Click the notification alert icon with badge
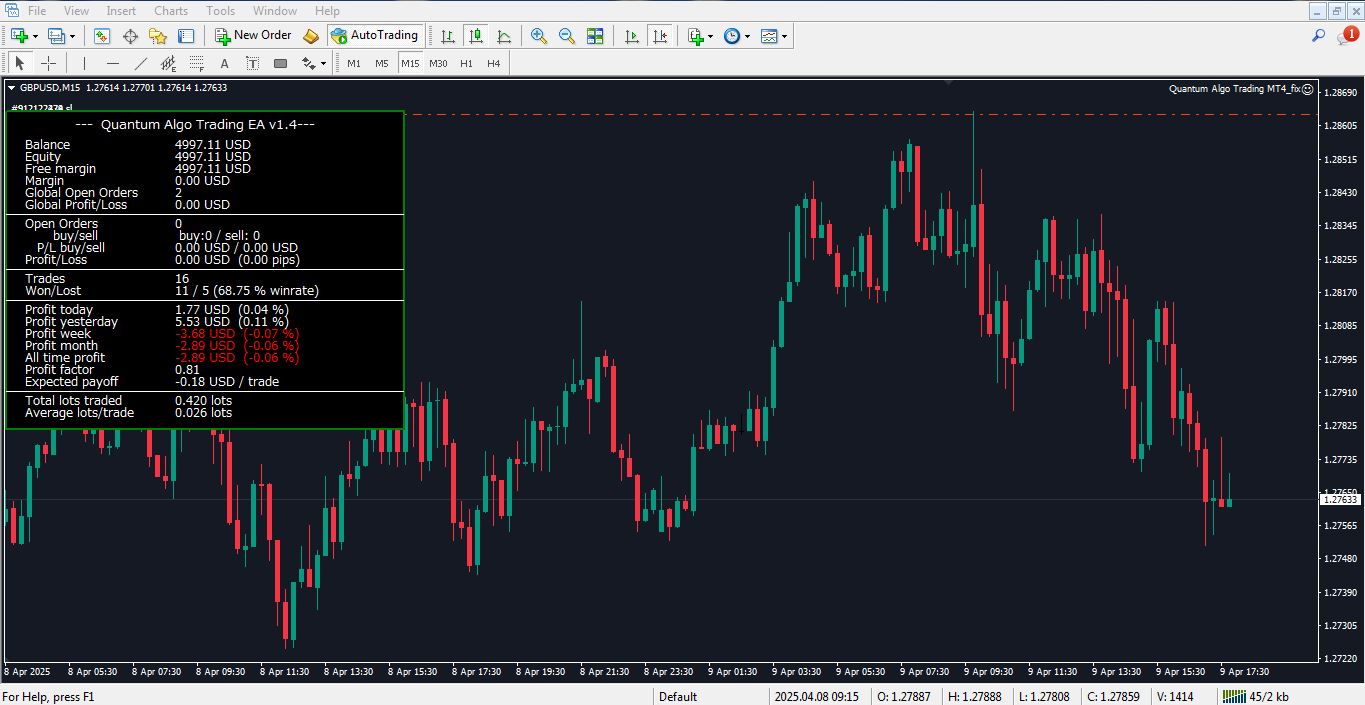 [1346, 36]
